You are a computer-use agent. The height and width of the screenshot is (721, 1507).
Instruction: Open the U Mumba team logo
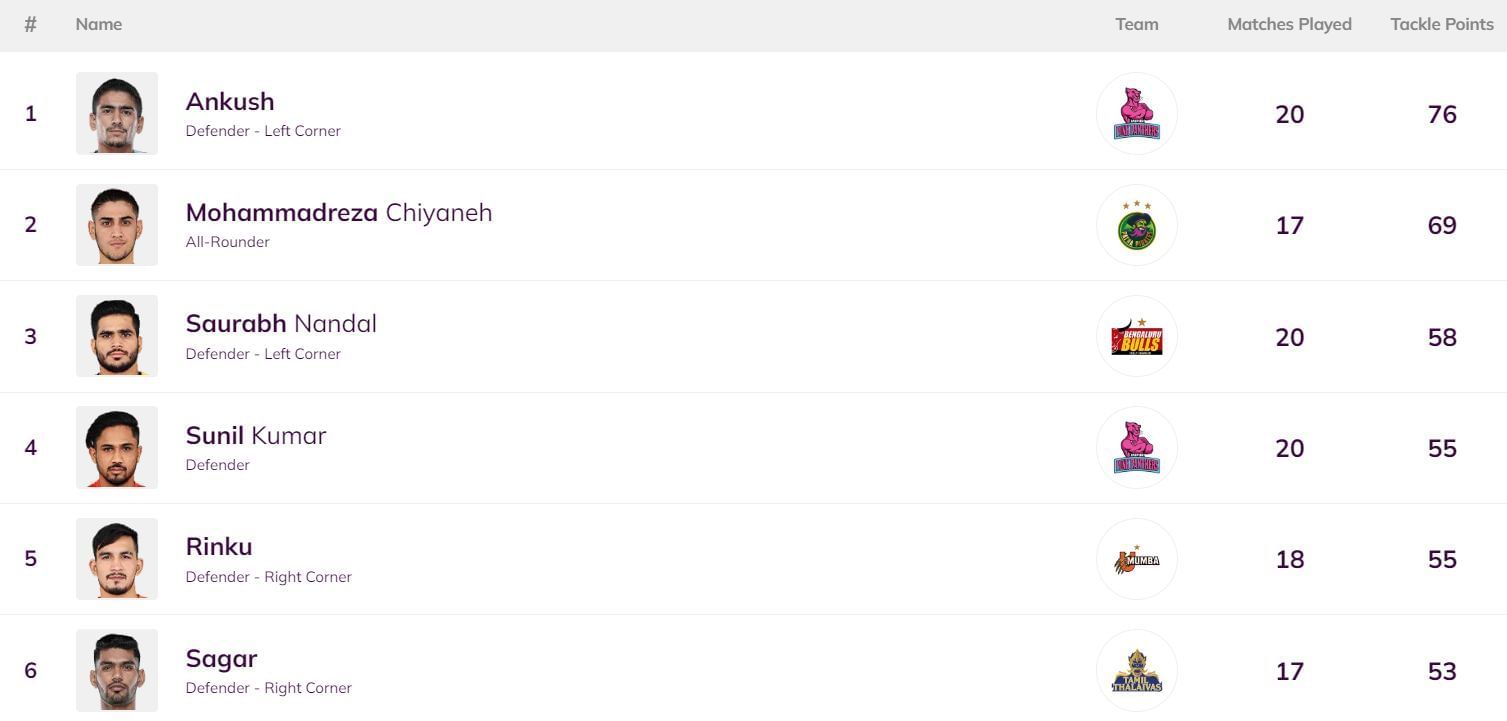(1136, 559)
